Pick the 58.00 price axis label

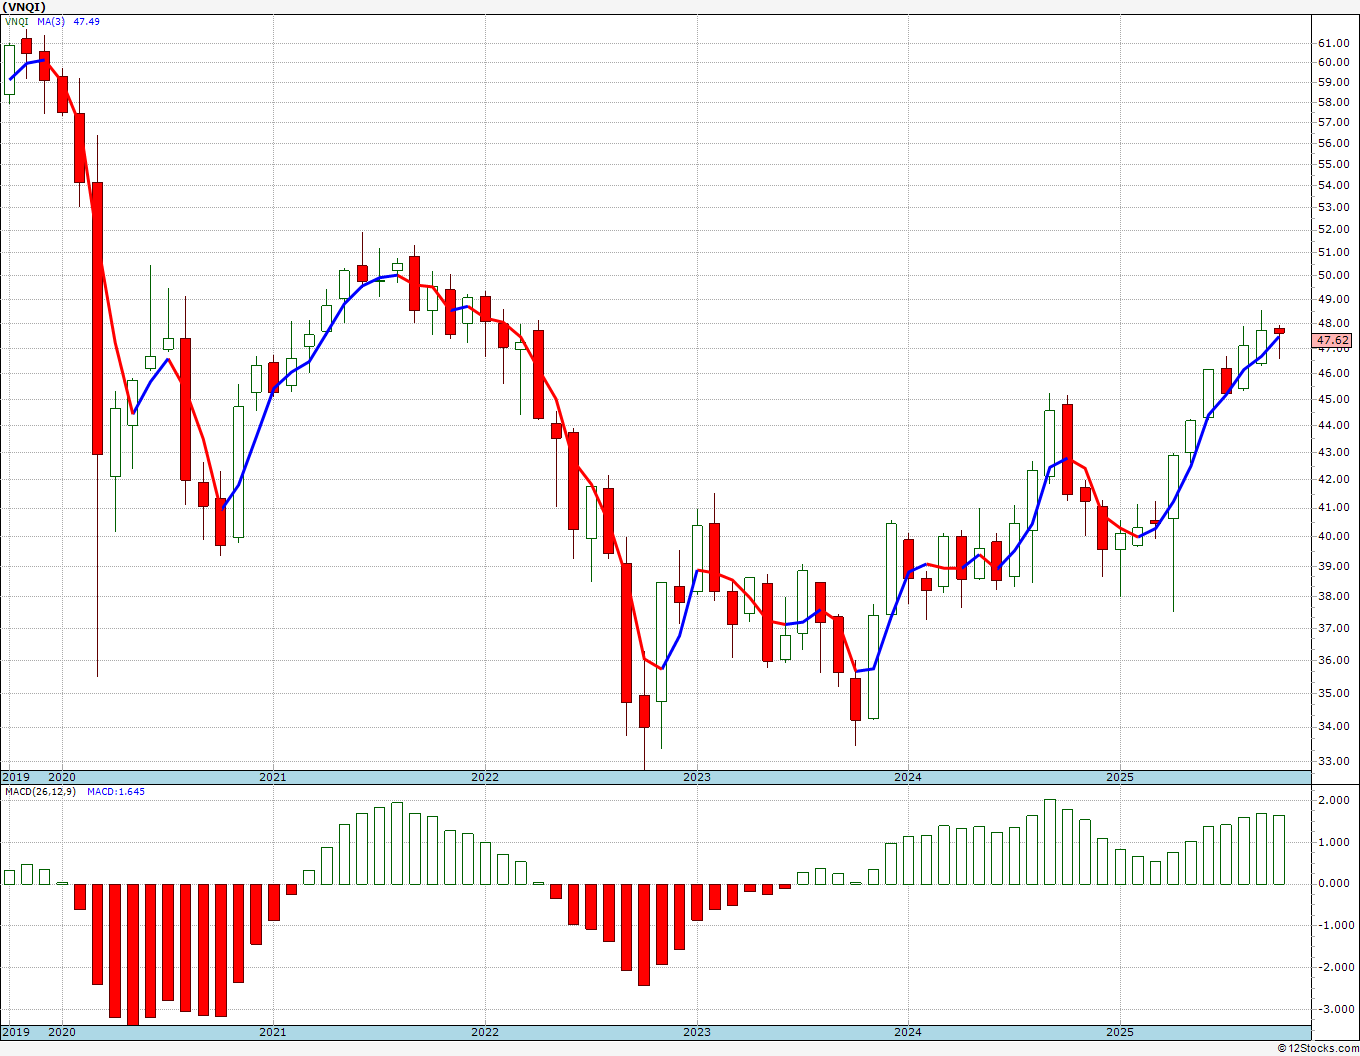tap(1334, 102)
